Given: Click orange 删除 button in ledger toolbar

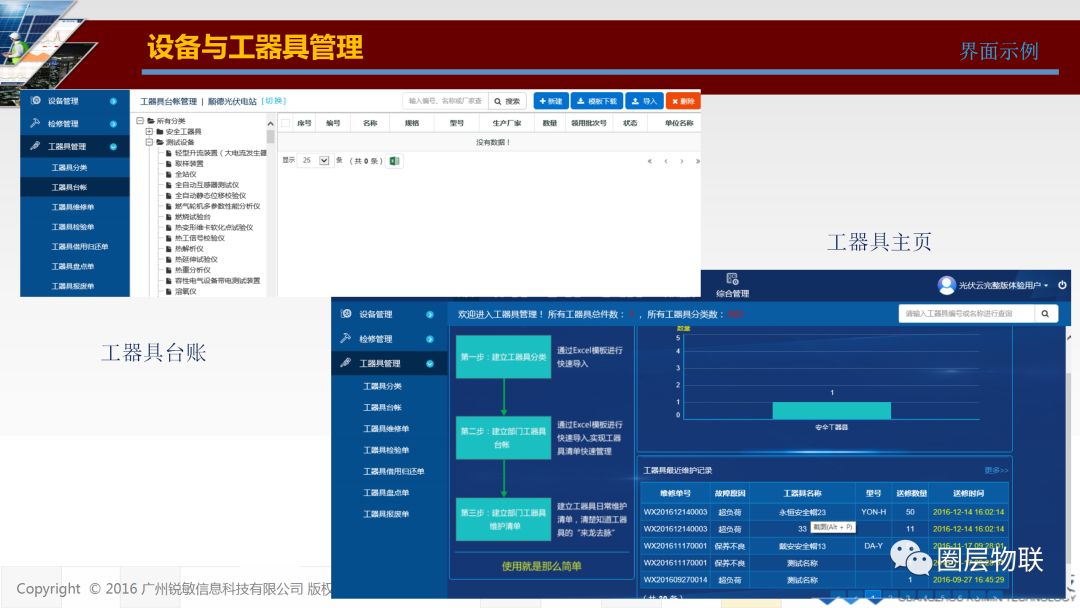Looking at the screenshot, I should [x=683, y=101].
